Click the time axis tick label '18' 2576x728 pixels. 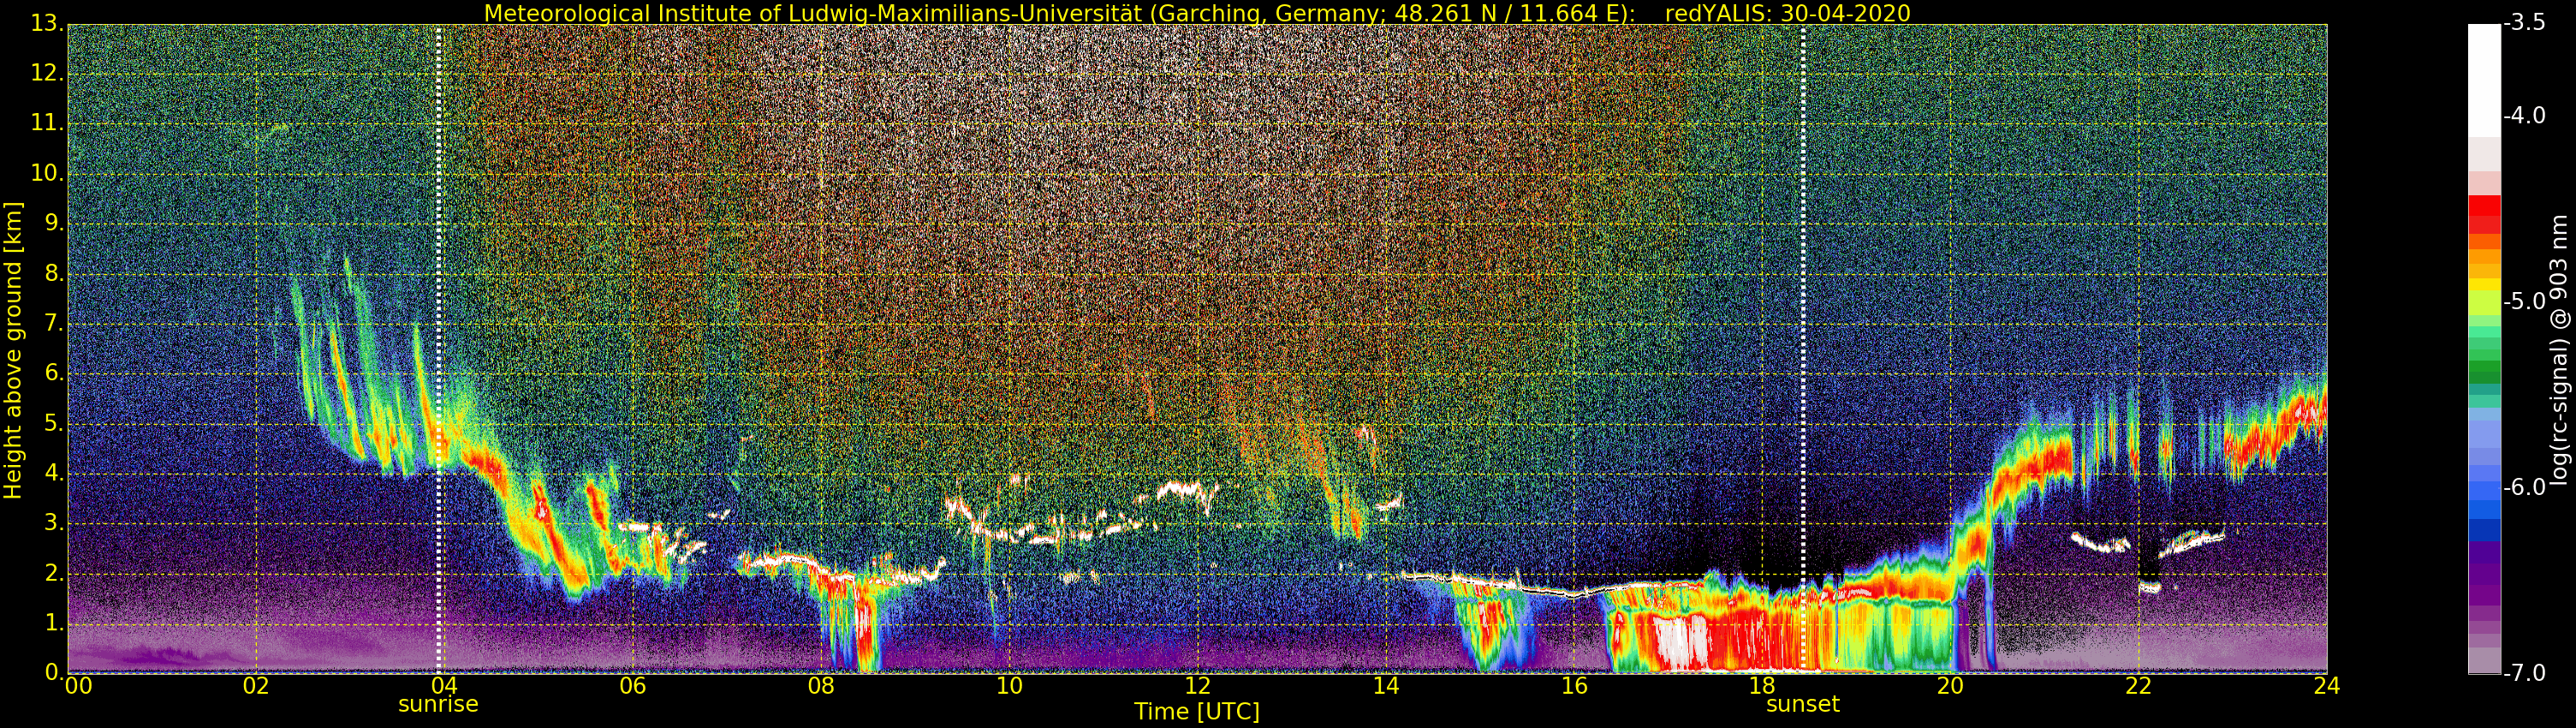pyautogui.click(x=1762, y=686)
